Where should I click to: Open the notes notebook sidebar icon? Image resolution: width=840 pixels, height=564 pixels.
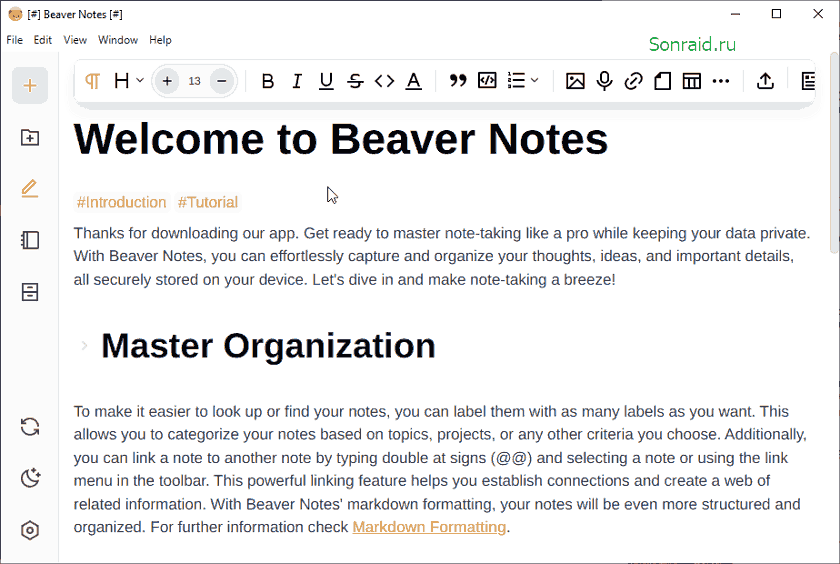(30, 240)
